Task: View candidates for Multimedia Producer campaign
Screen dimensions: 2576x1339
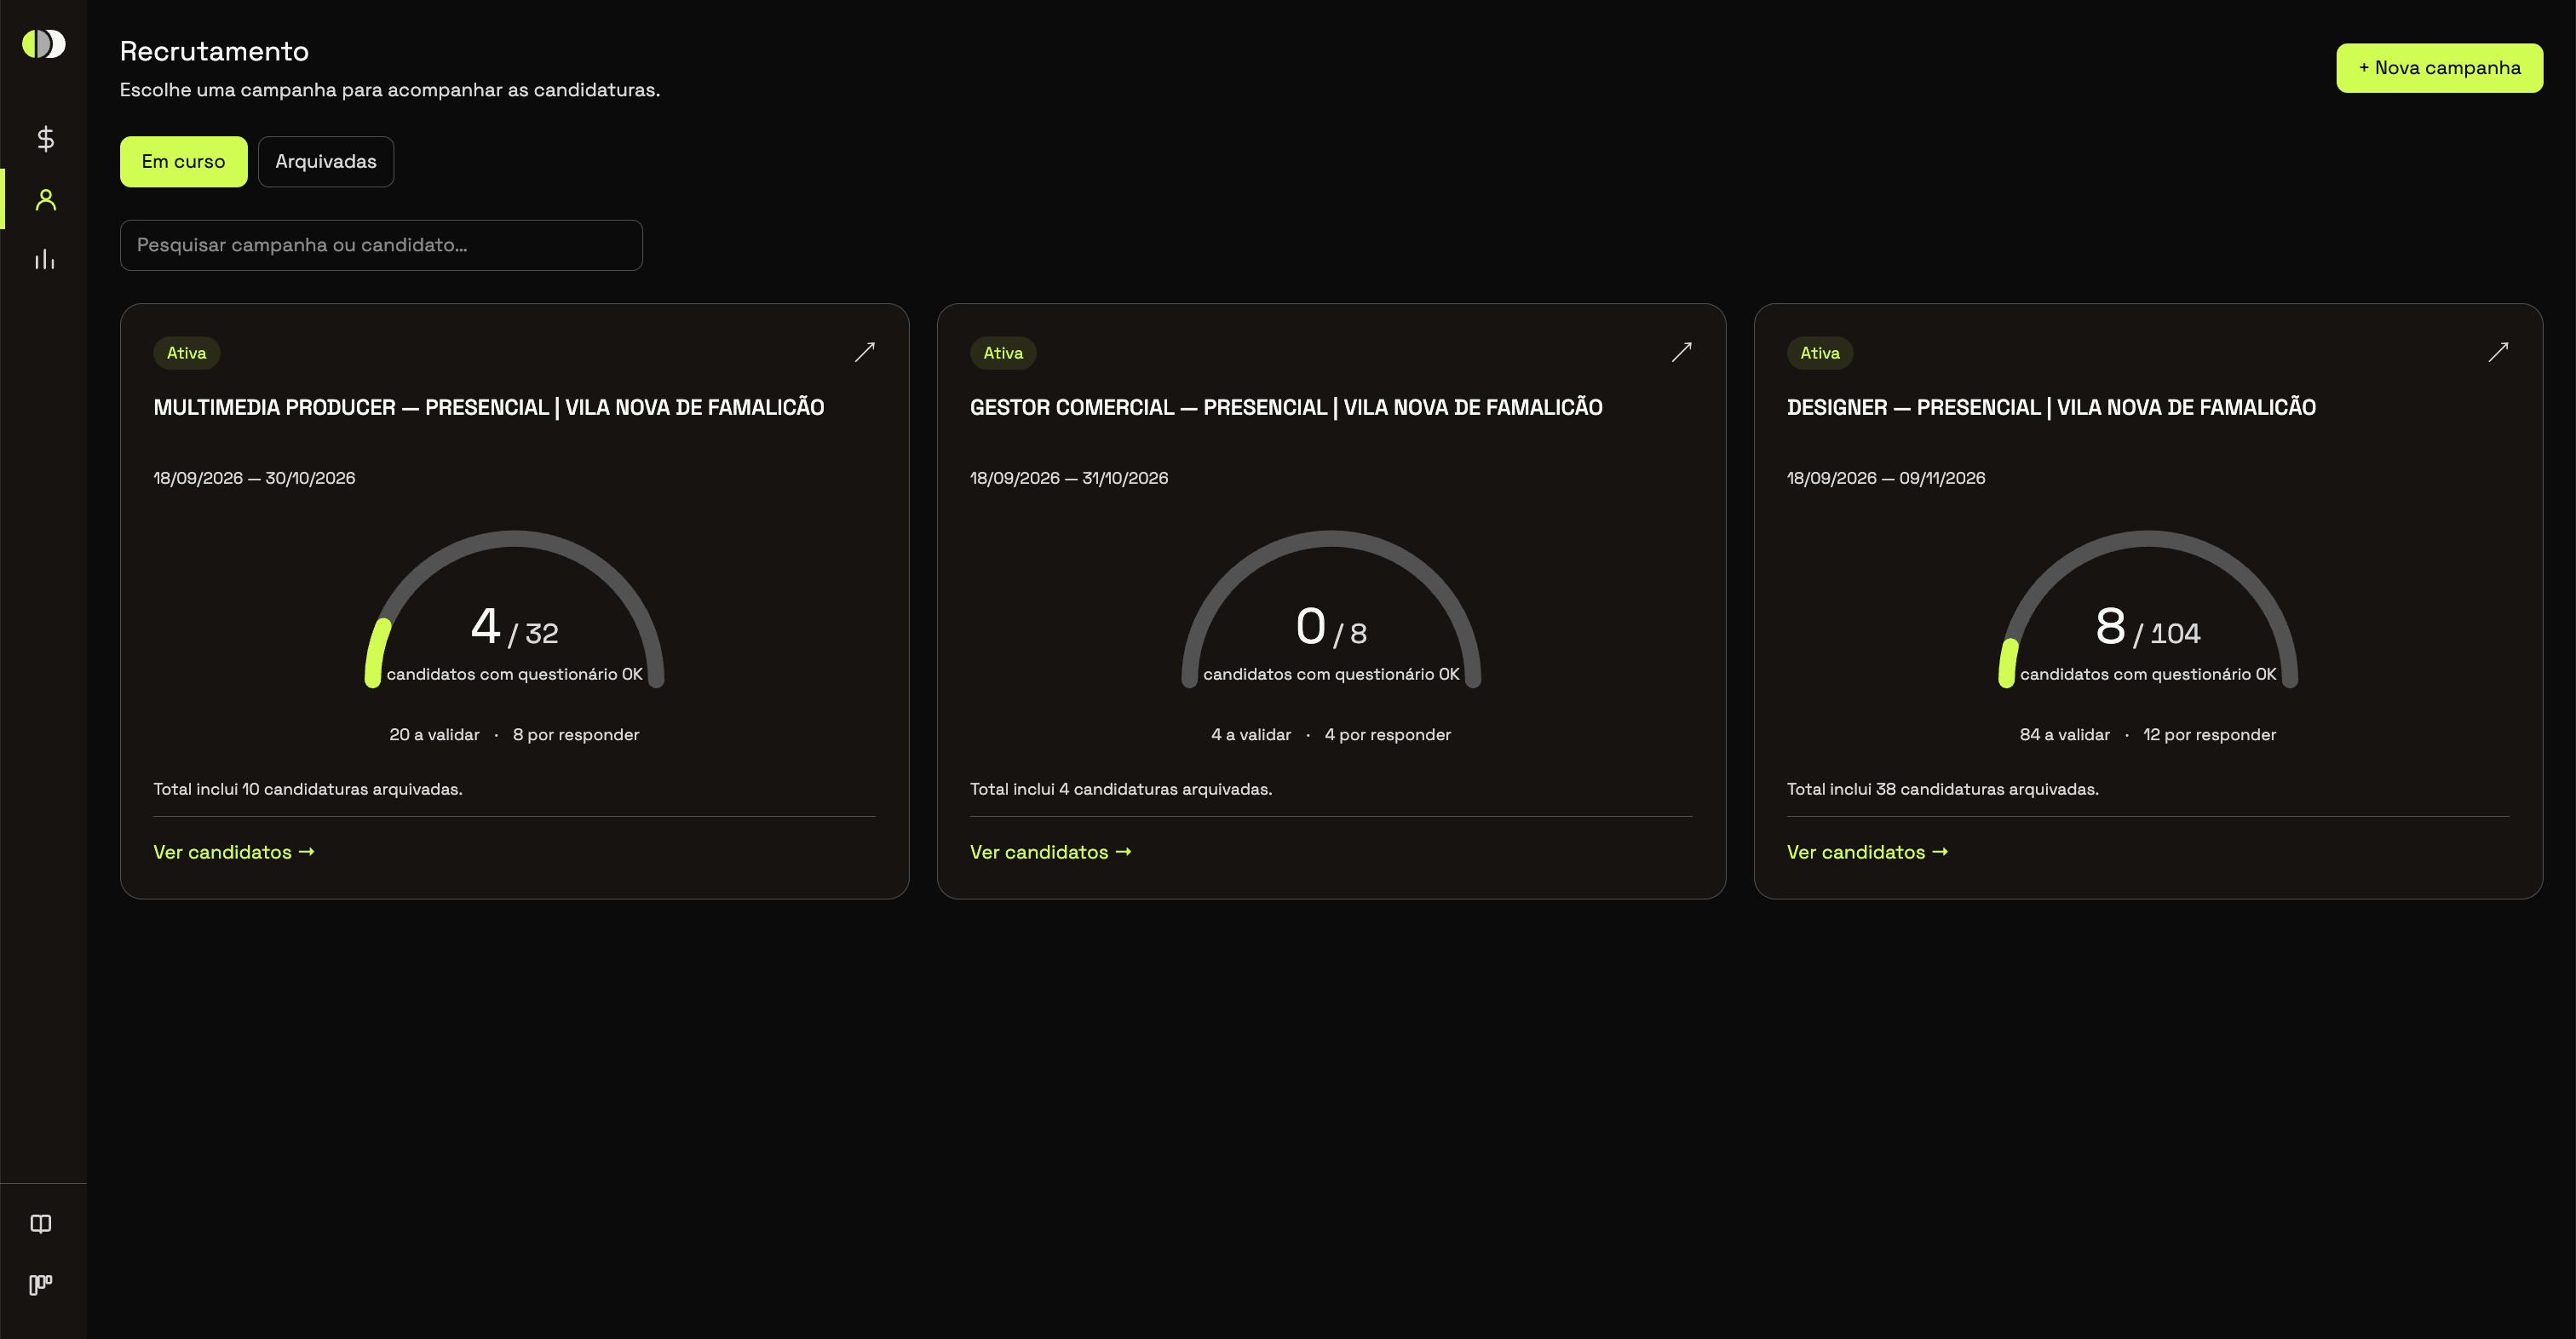Action: [234, 852]
